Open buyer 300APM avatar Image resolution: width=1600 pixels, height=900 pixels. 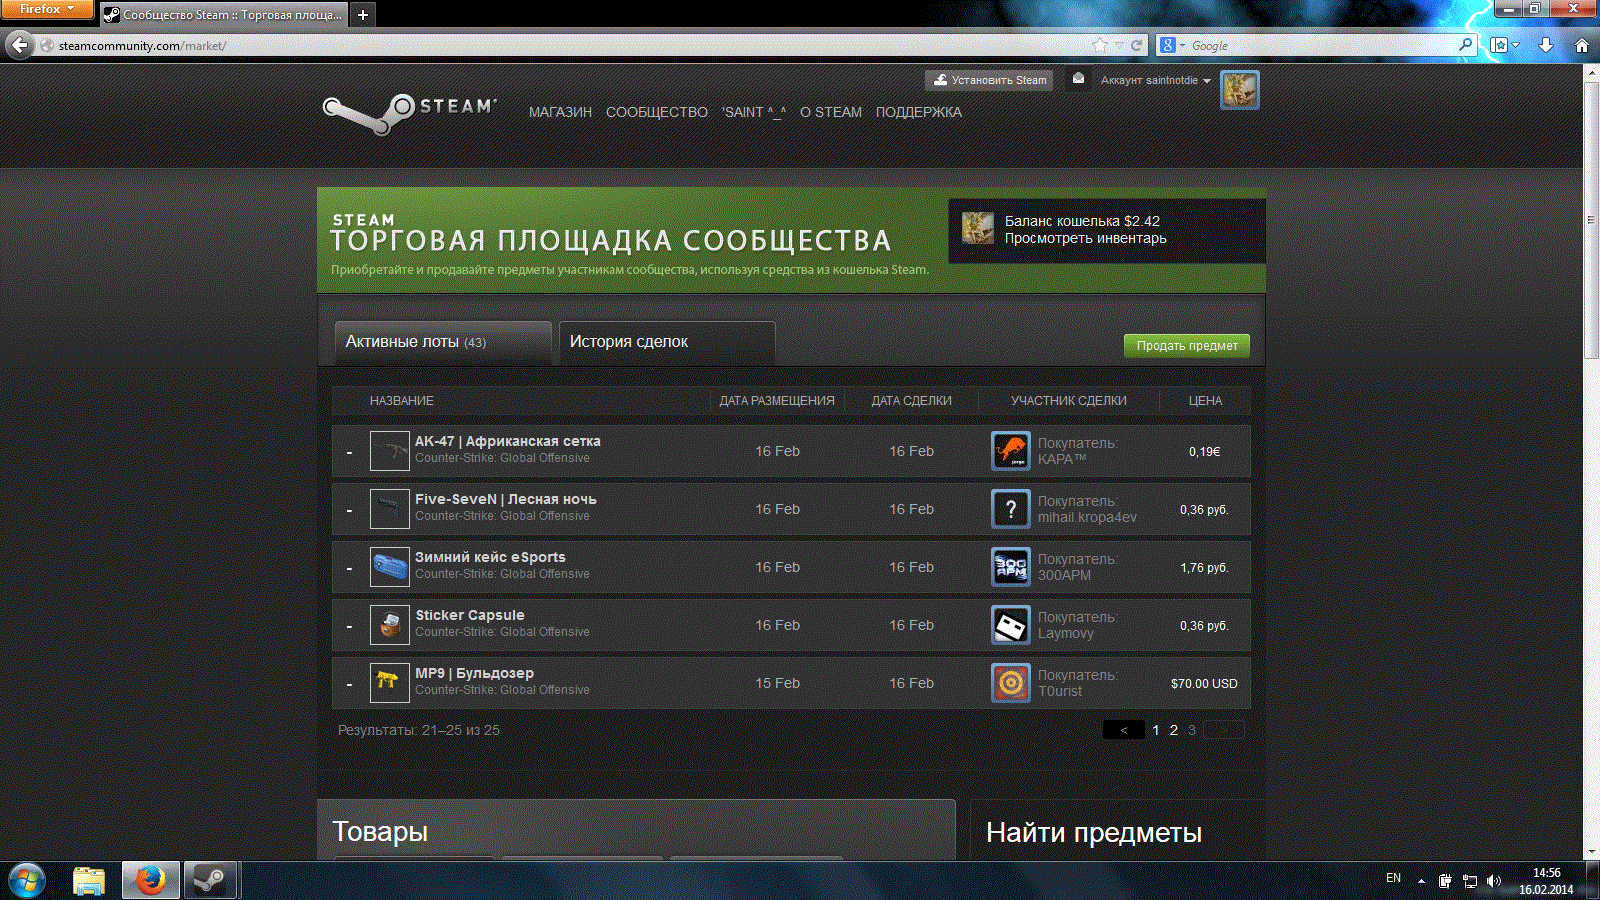(x=1011, y=567)
